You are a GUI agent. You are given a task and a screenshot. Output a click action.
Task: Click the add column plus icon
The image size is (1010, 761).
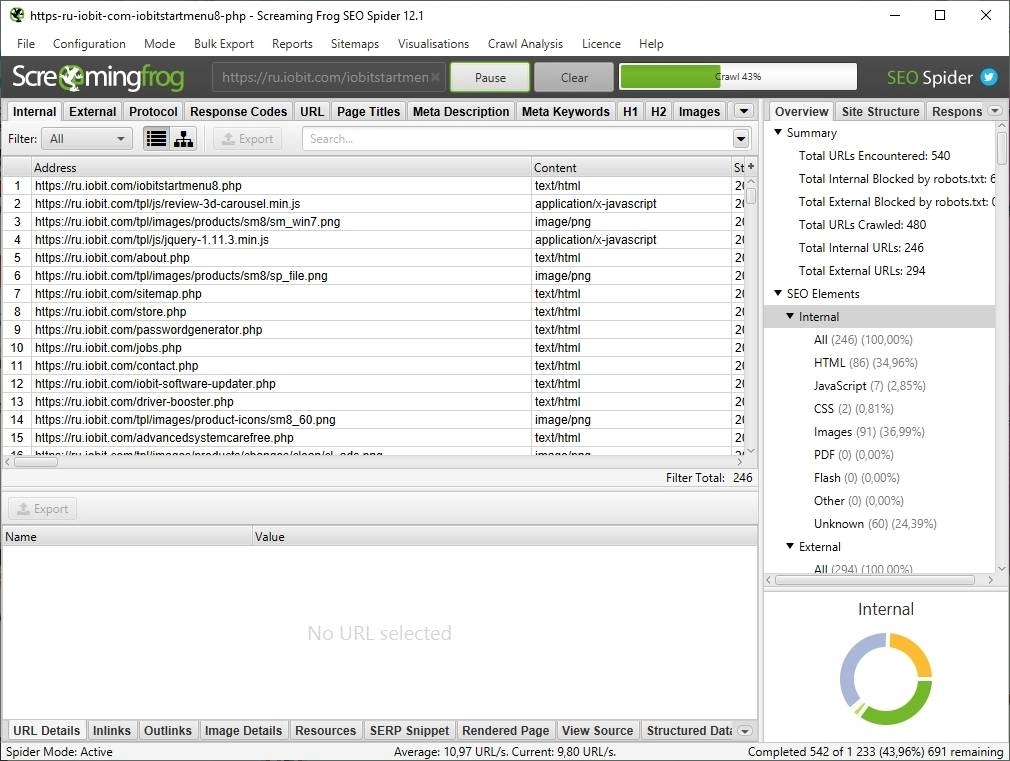(x=750, y=166)
